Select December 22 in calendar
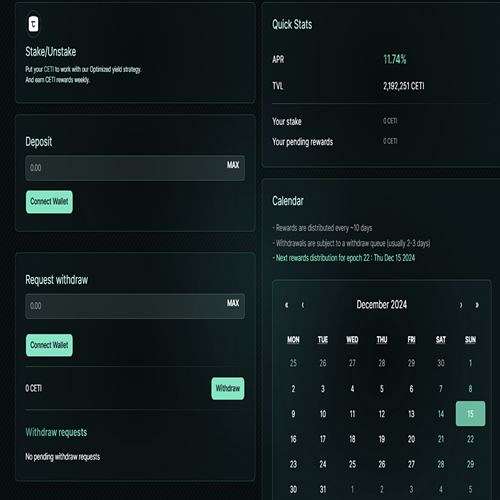The height and width of the screenshot is (500, 500). pos(470,439)
